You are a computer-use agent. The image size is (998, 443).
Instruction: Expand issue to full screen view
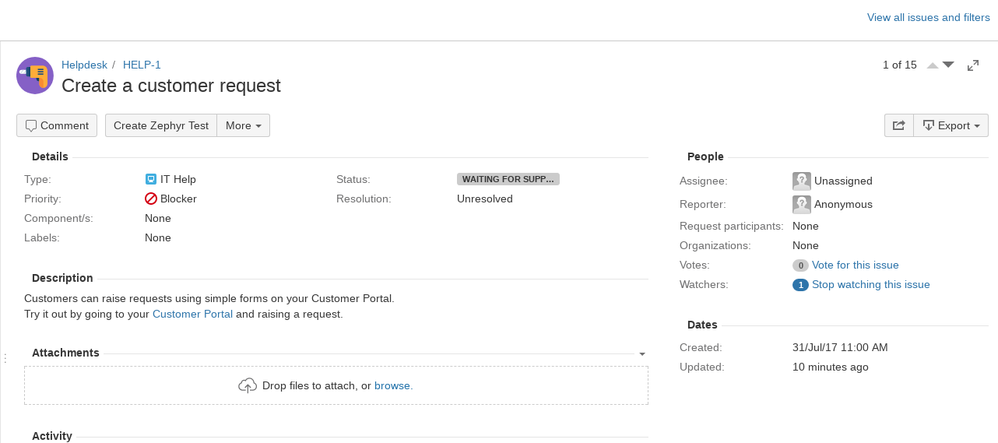[x=973, y=65]
